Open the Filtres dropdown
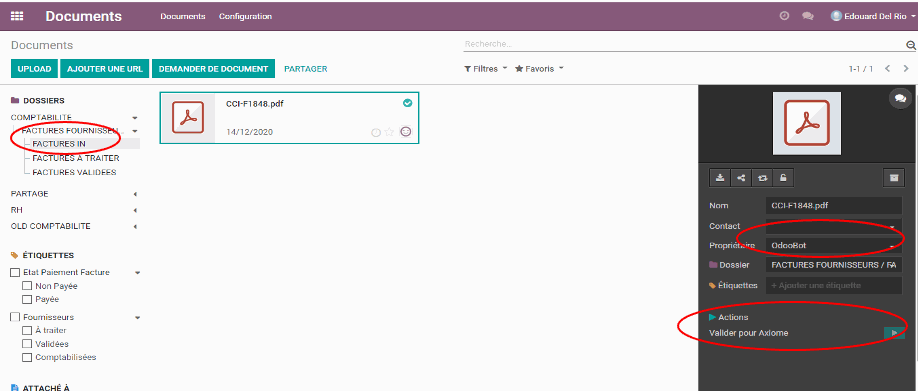This screenshot has height=391, width=918. (486, 69)
